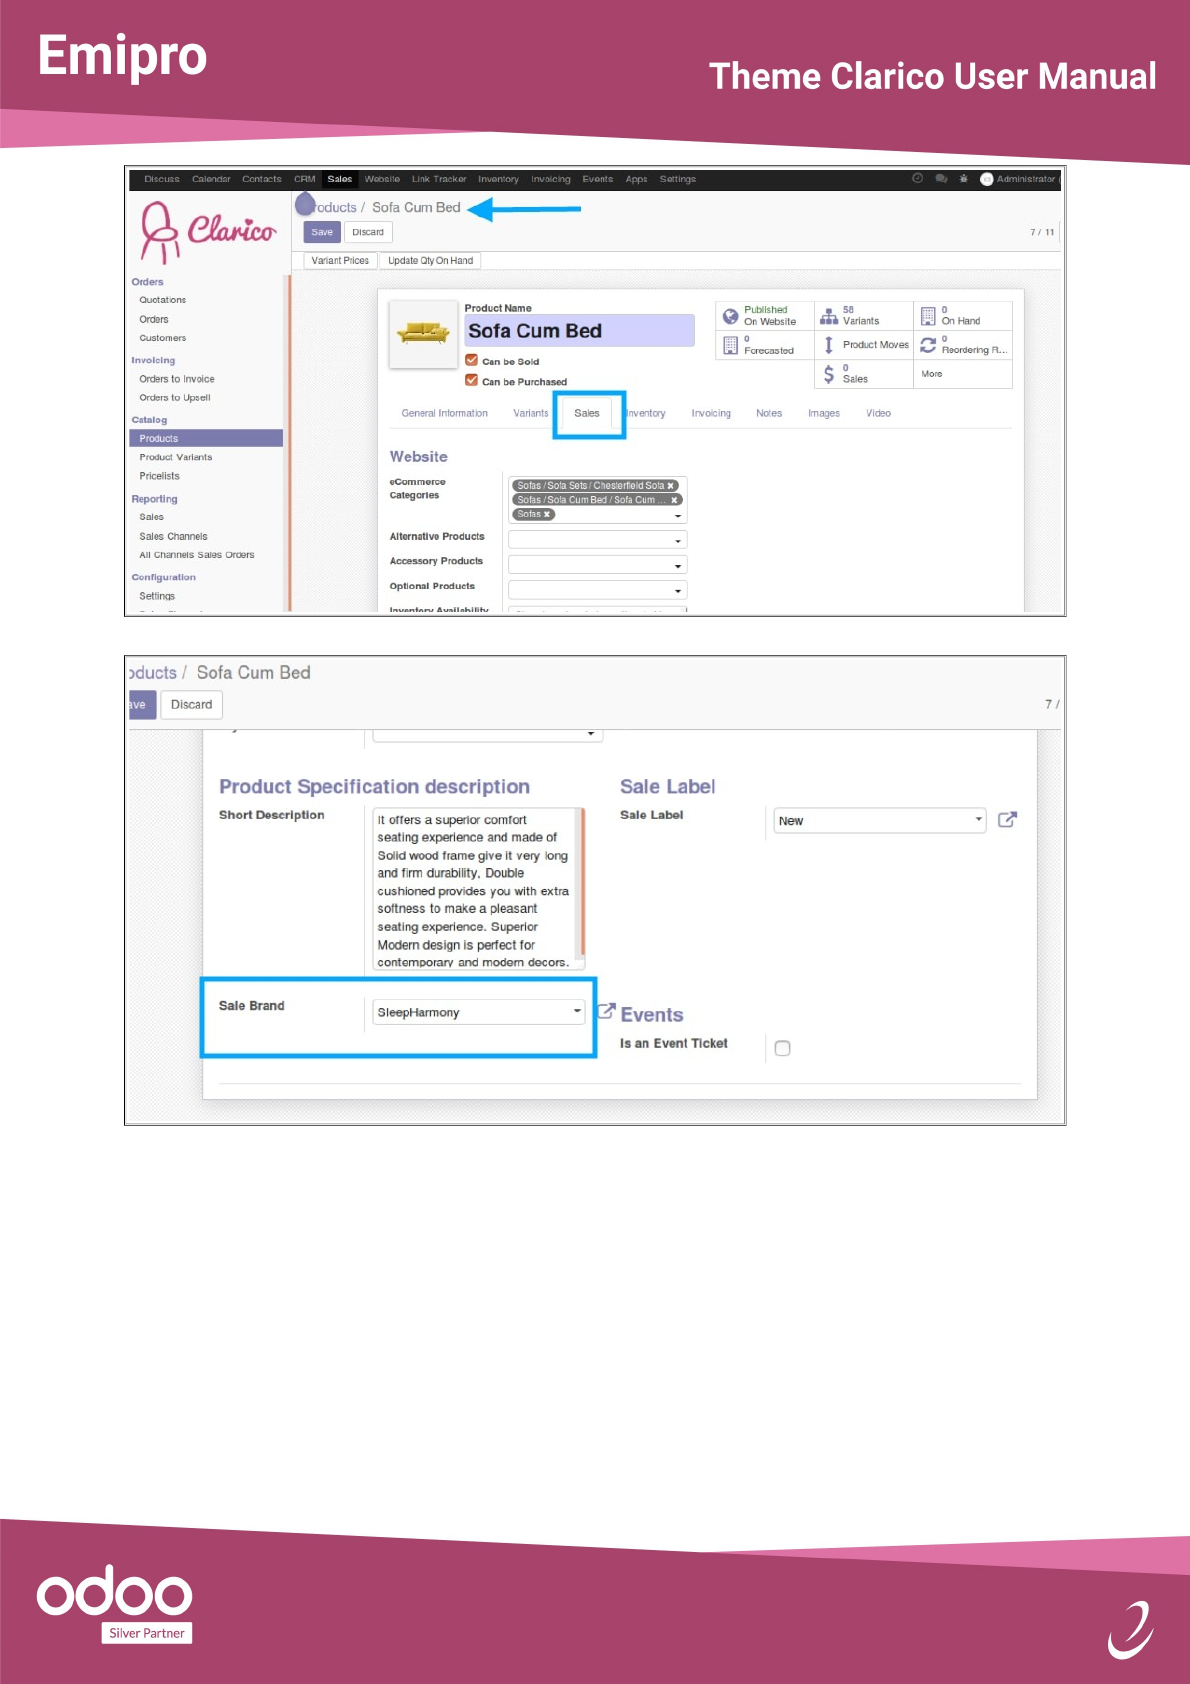Click Discard in the top screenshot
This screenshot has height=1684, width=1190.
click(x=368, y=232)
